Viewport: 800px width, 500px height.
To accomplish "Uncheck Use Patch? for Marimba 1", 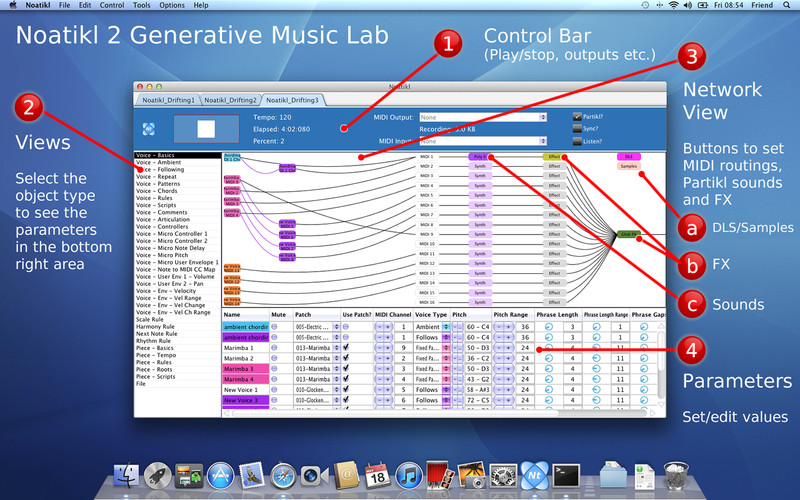I will [346, 347].
